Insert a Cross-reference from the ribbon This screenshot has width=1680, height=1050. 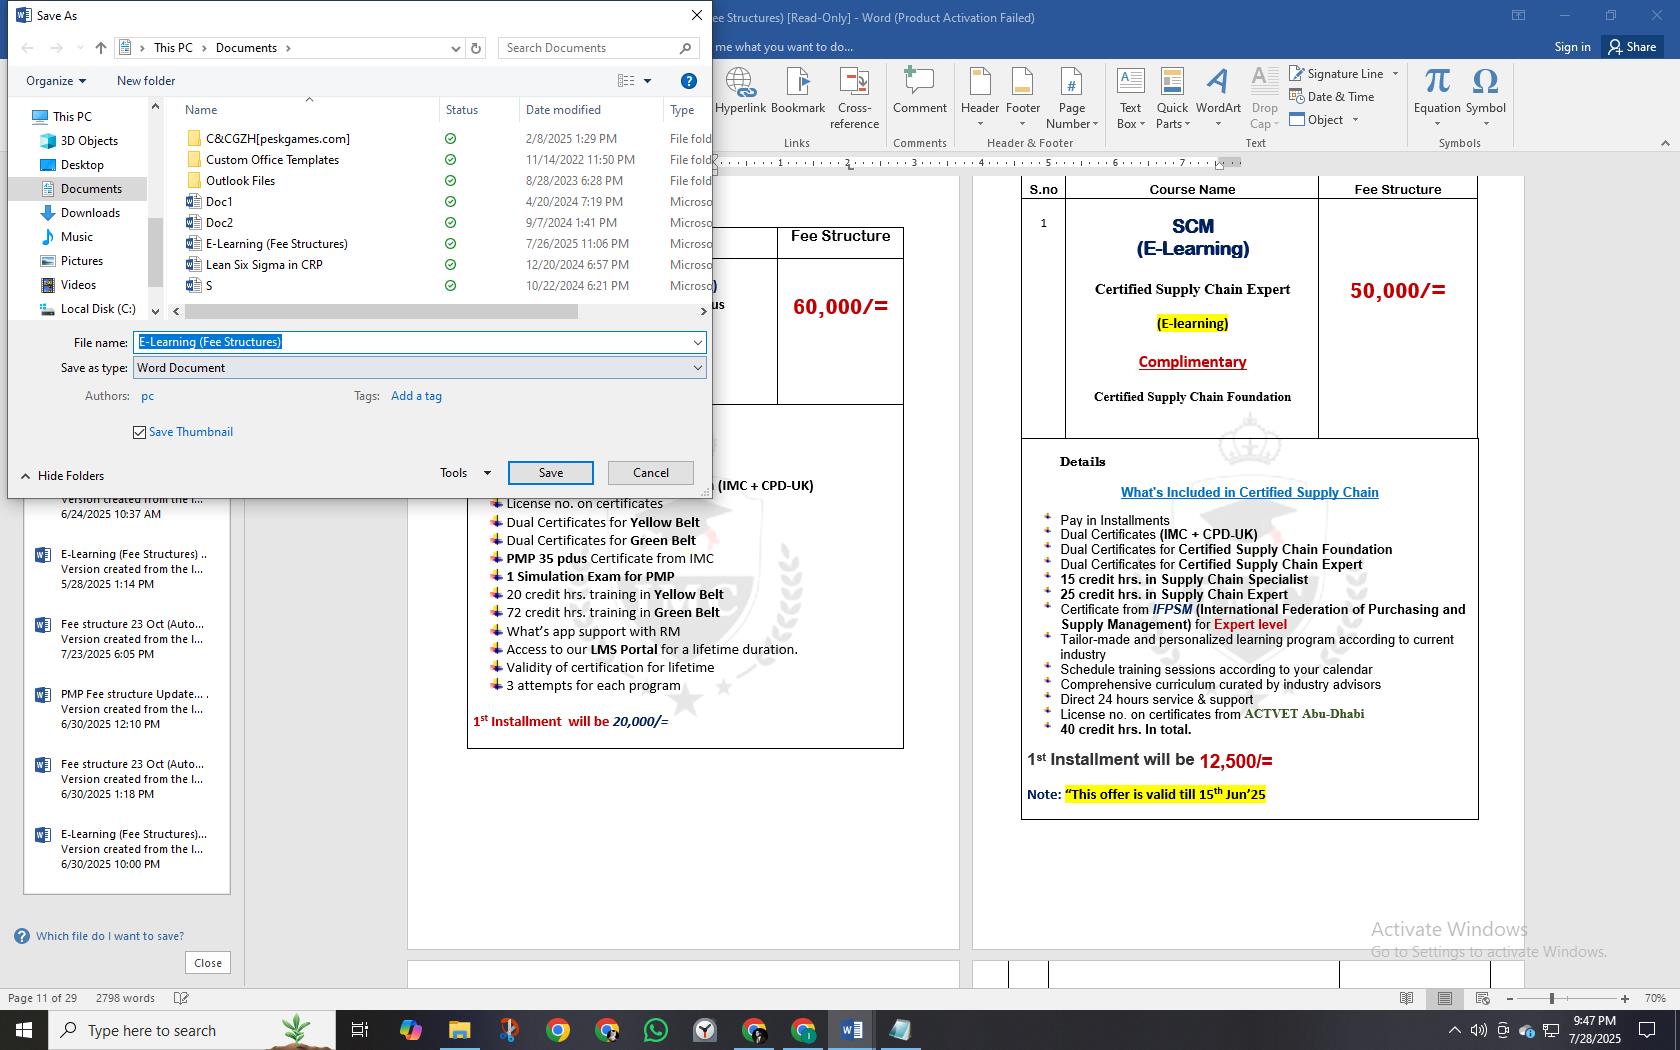point(854,98)
